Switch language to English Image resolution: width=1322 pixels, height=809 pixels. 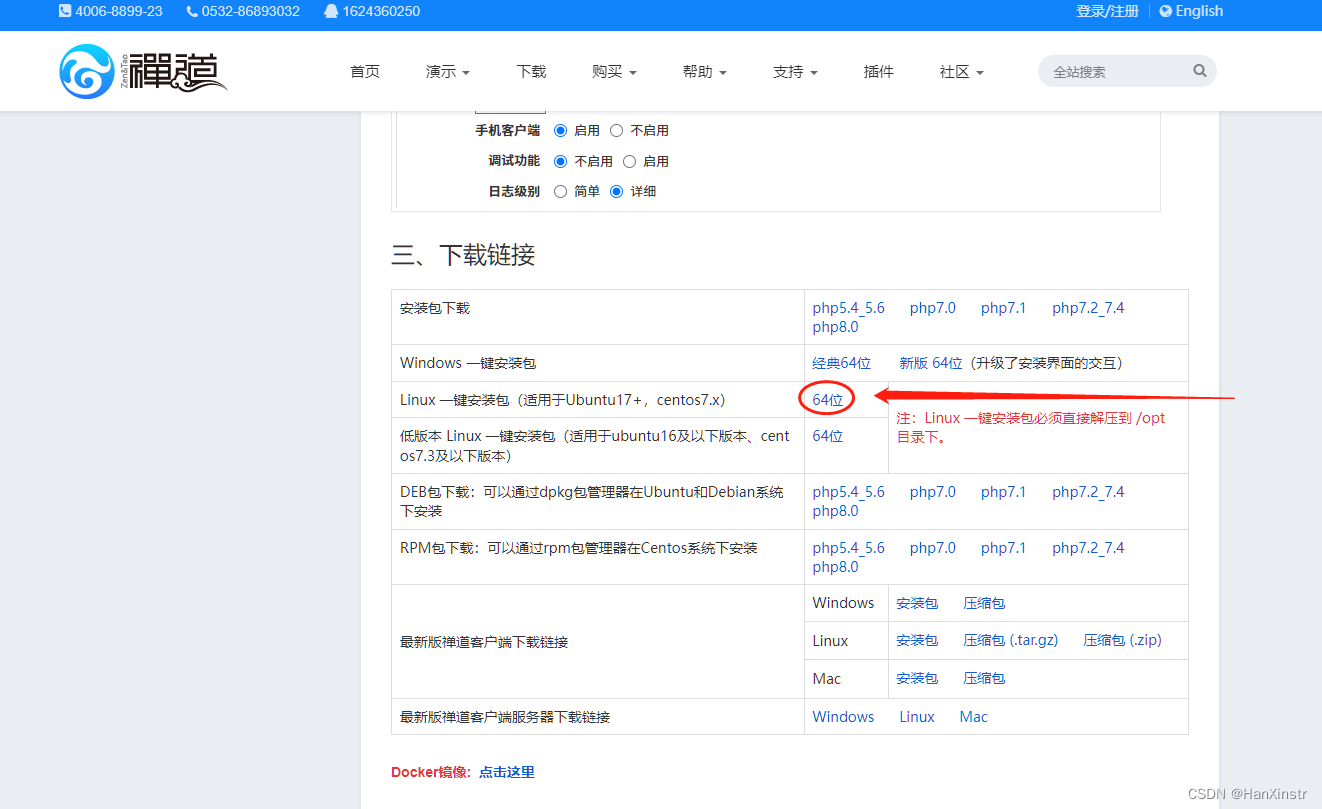(x=1199, y=11)
